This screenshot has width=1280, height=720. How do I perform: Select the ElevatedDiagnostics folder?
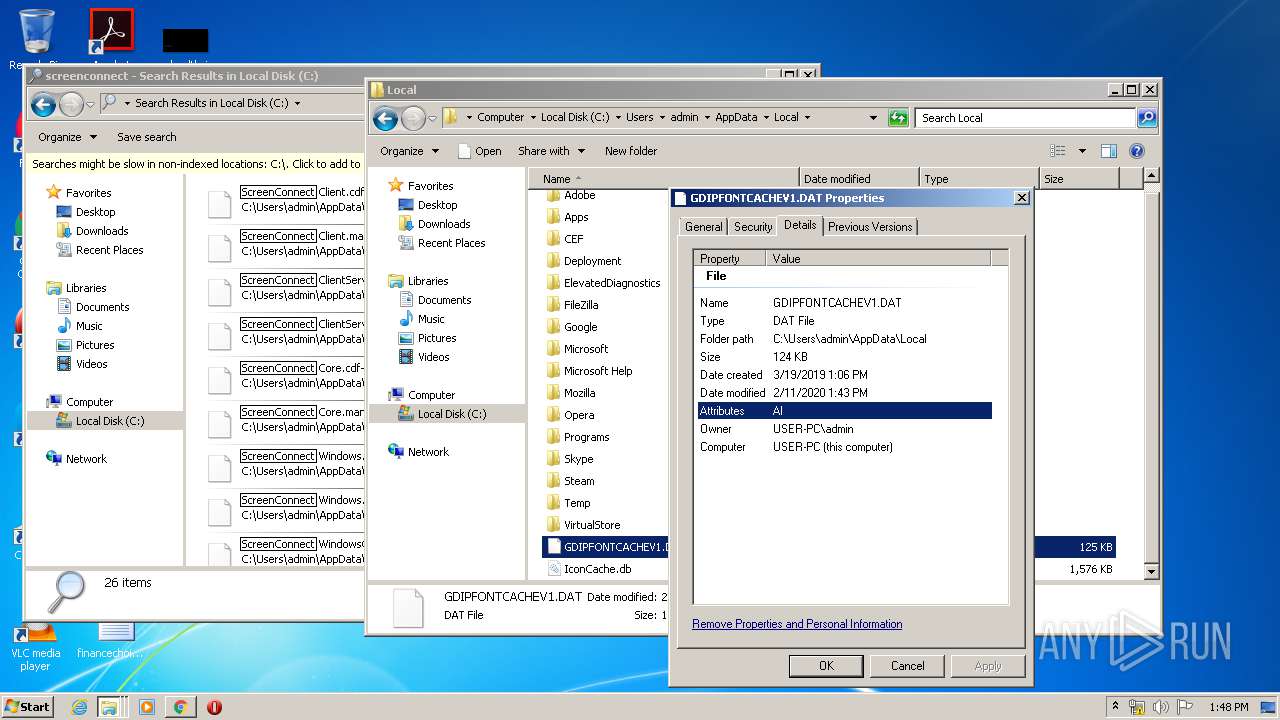[612, 283]
